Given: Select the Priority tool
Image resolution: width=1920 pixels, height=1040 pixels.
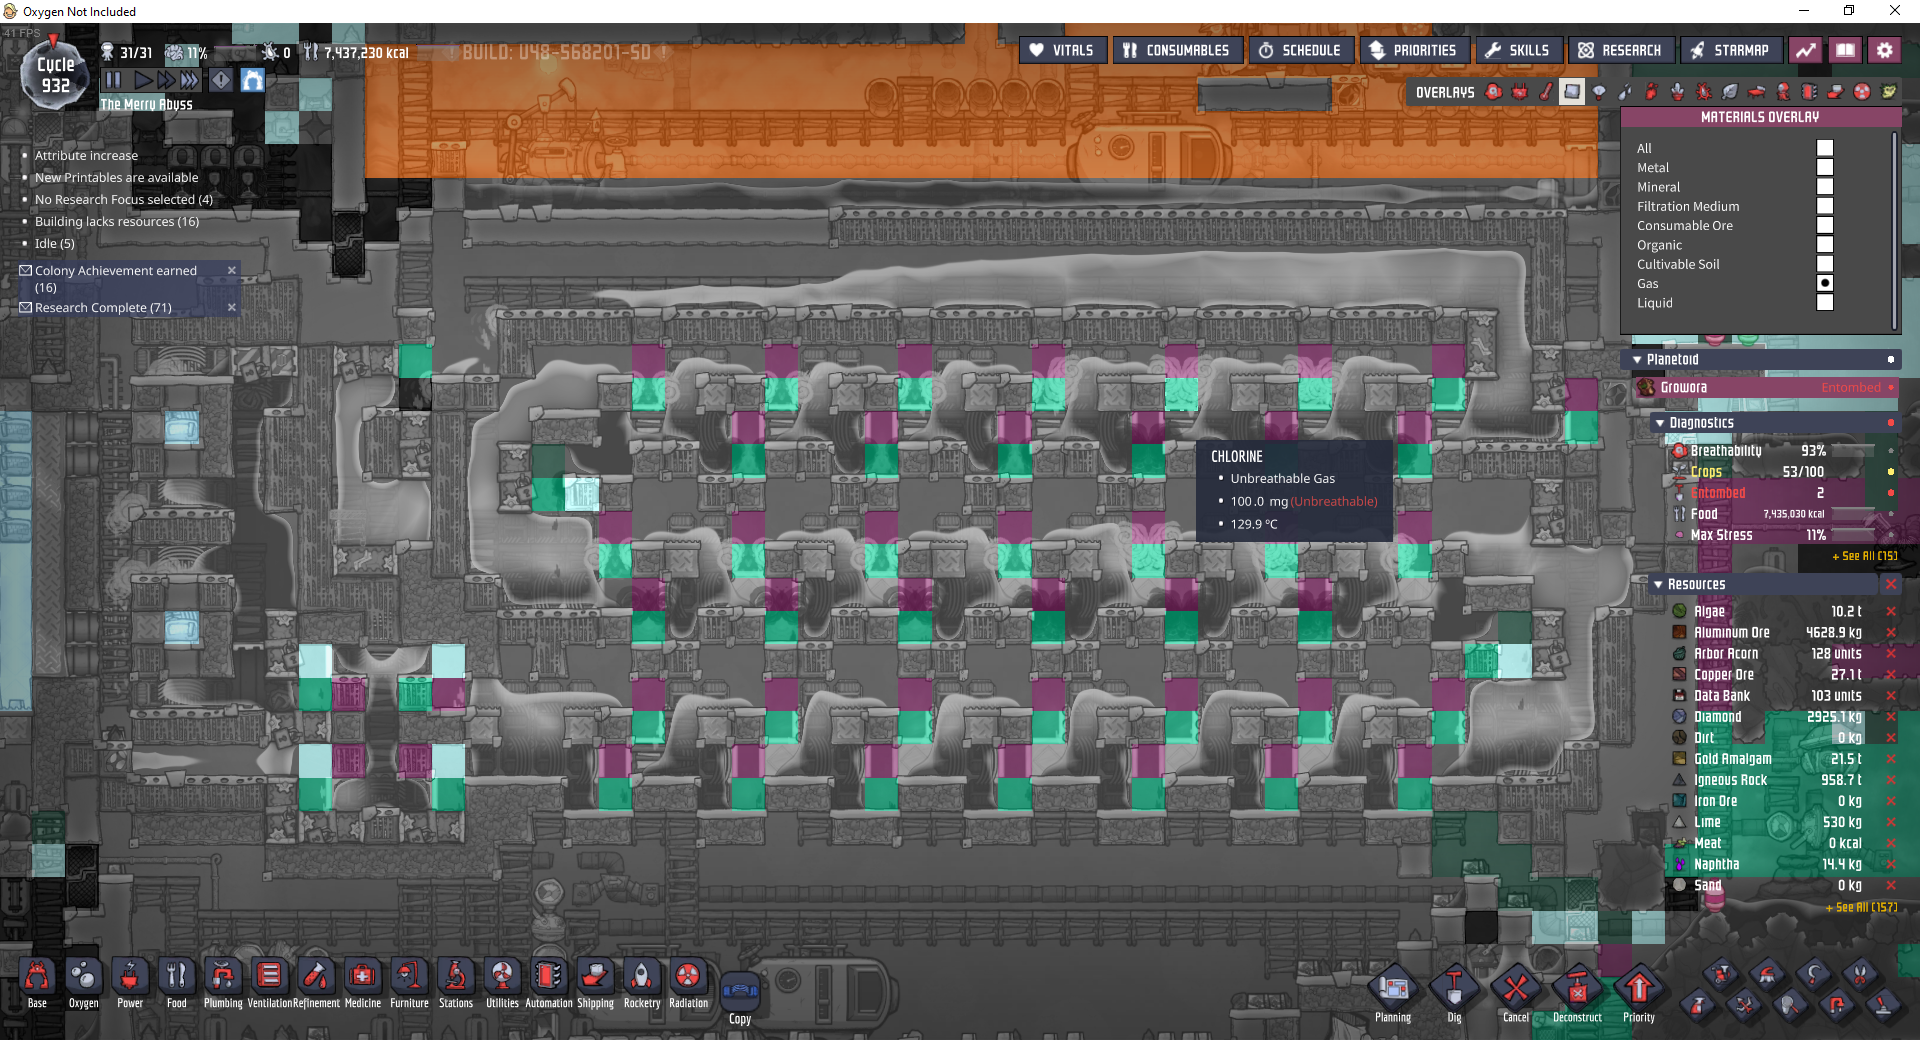Looking at the screenshot, I should click(x=1638, y=992).
